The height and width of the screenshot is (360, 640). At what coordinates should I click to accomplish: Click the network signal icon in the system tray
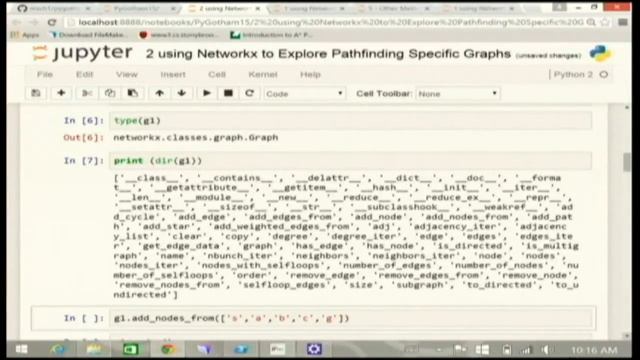526,350
